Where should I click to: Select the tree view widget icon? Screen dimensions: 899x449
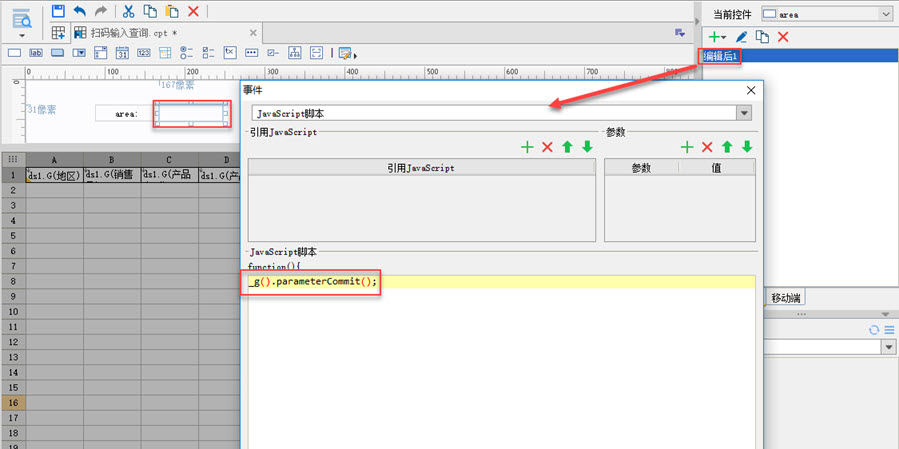click(x=295, y=53)
